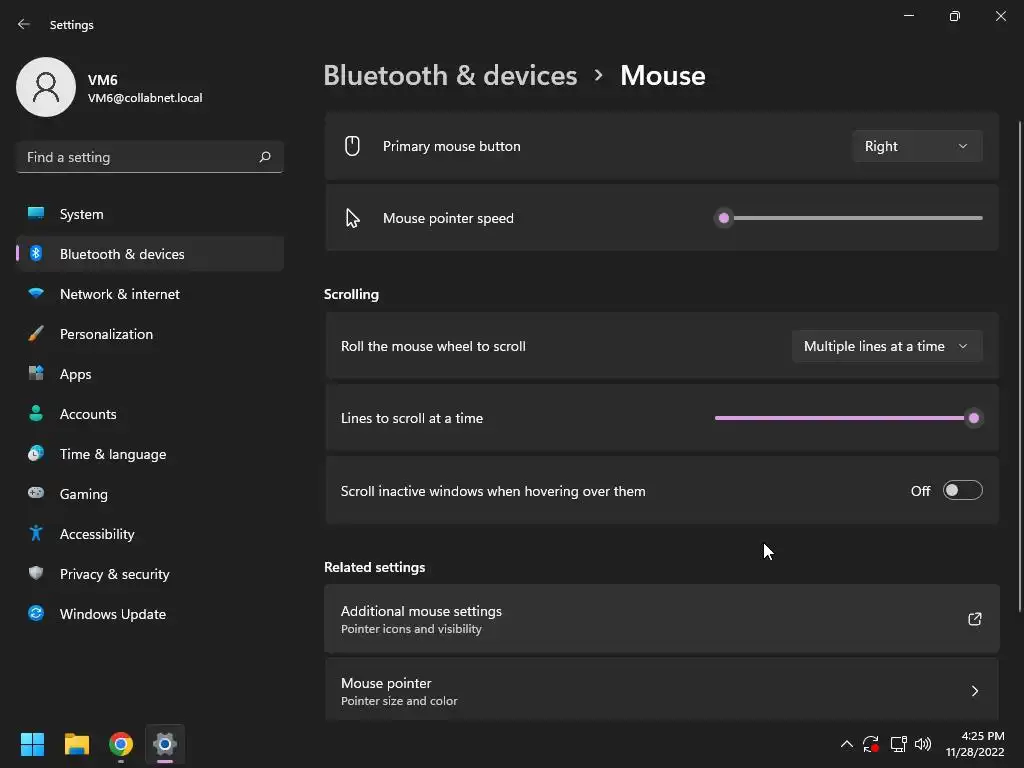This screenshot has width=1024, height=768.
Task: Click the settings page vertical scrollbar
Action: tap(1019, 366)
